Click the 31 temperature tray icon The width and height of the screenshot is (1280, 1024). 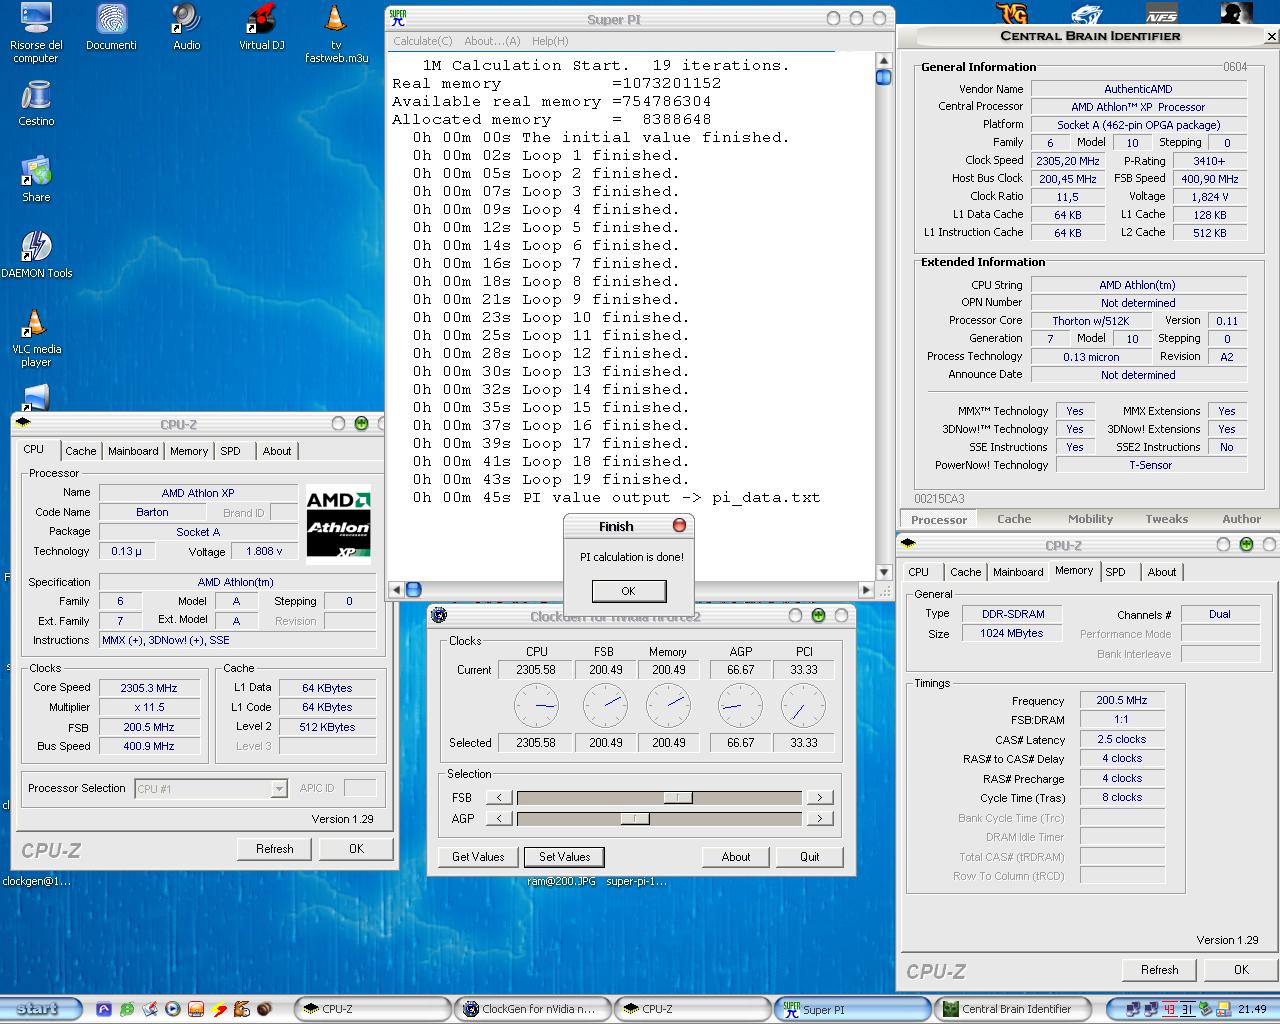1187,1009
